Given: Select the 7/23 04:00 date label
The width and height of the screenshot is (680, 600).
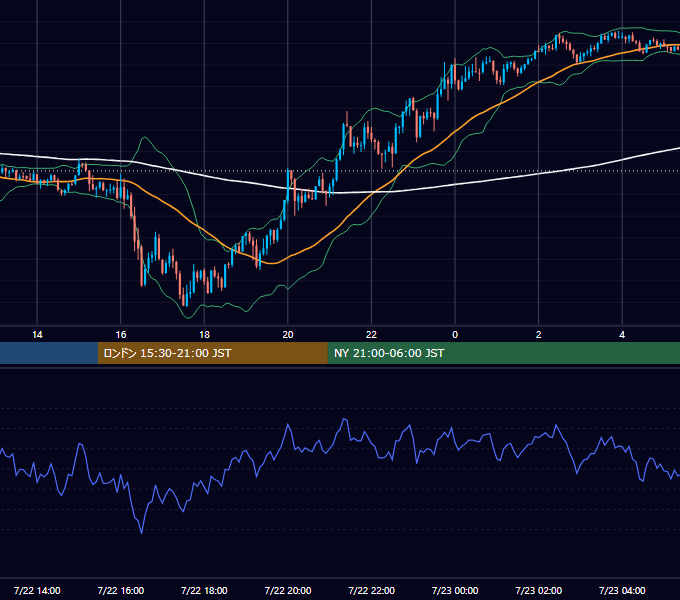Looking at the screenshot, I should coord(622,590).
